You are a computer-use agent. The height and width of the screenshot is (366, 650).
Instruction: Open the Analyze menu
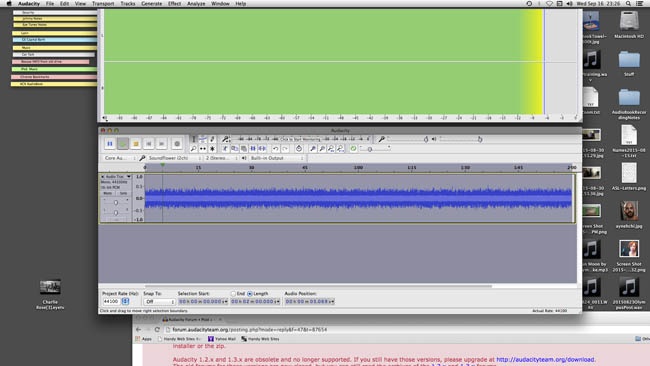(x=196, y=4)
